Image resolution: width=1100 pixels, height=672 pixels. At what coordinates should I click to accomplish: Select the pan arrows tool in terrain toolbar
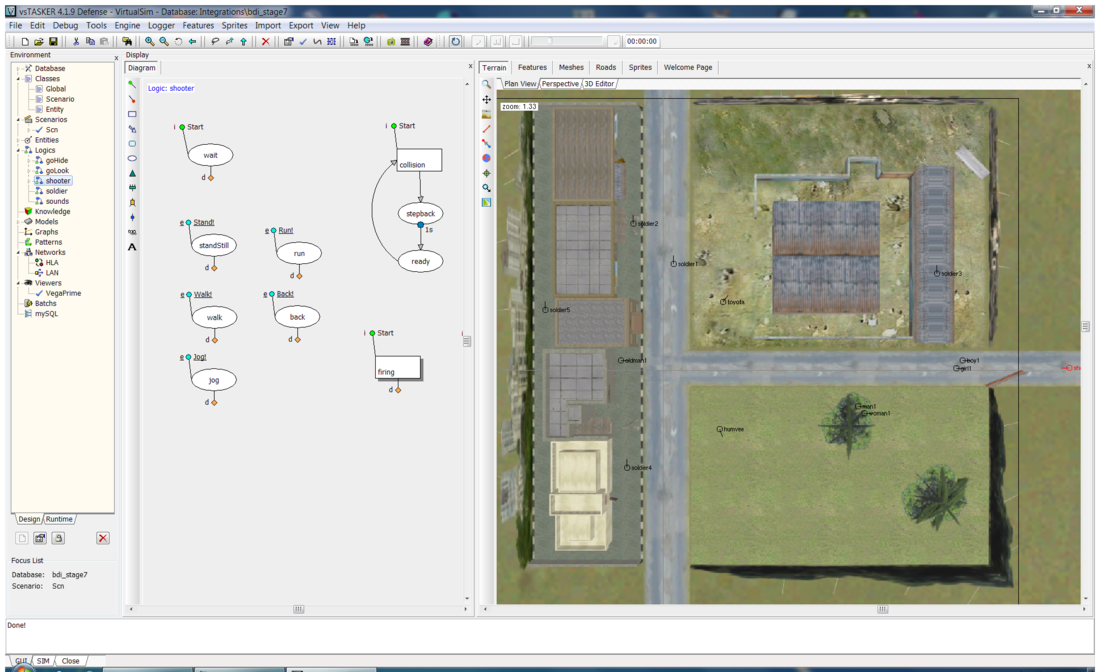pyautogui.click(x=487, y=100)
